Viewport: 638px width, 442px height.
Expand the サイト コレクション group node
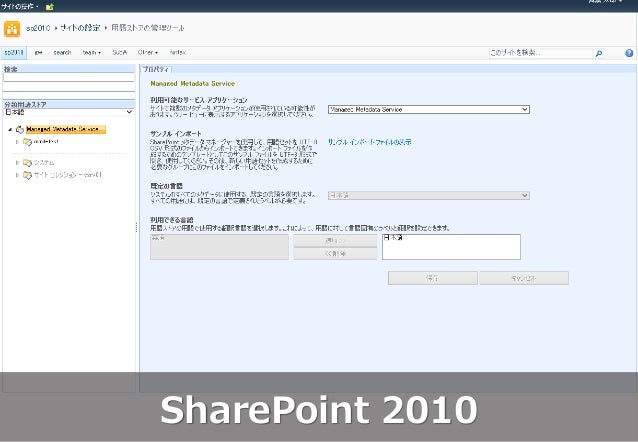click(x=17, y=175)
